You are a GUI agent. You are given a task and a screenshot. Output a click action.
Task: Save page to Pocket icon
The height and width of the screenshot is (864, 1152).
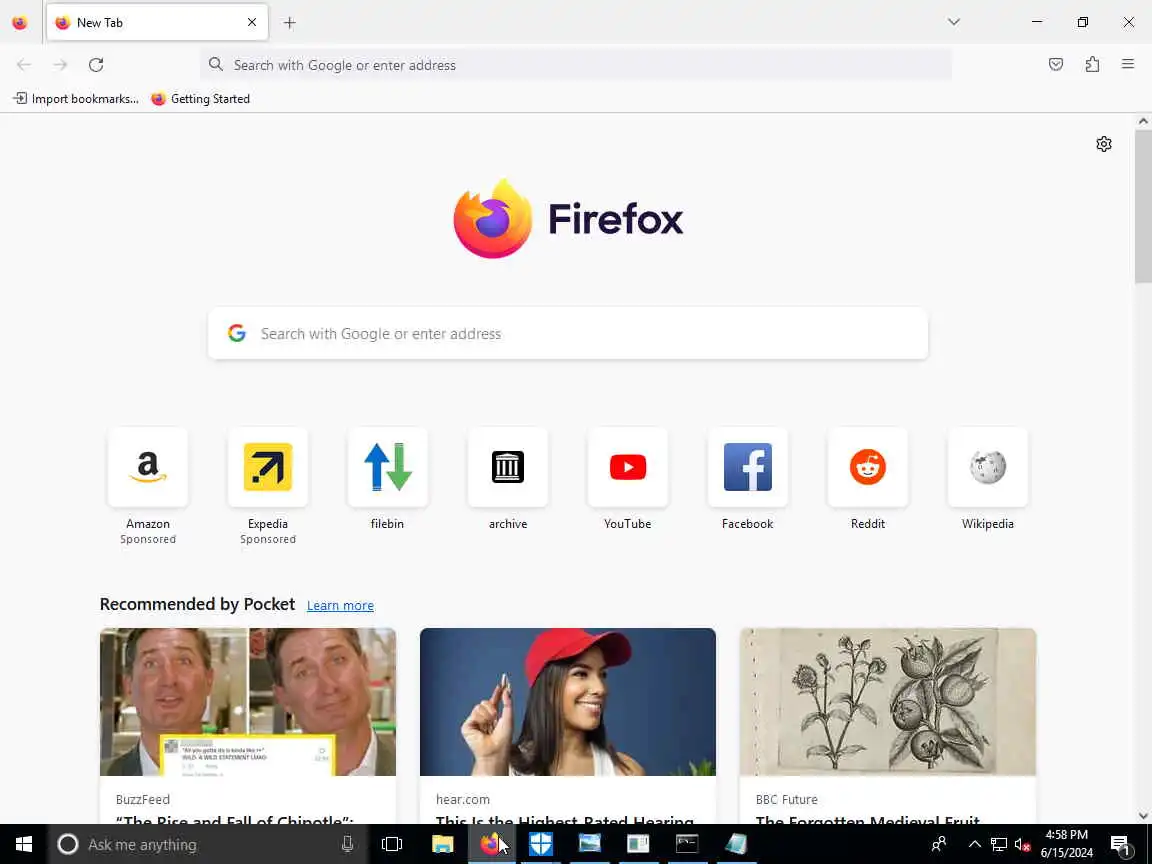[1056, 65]
